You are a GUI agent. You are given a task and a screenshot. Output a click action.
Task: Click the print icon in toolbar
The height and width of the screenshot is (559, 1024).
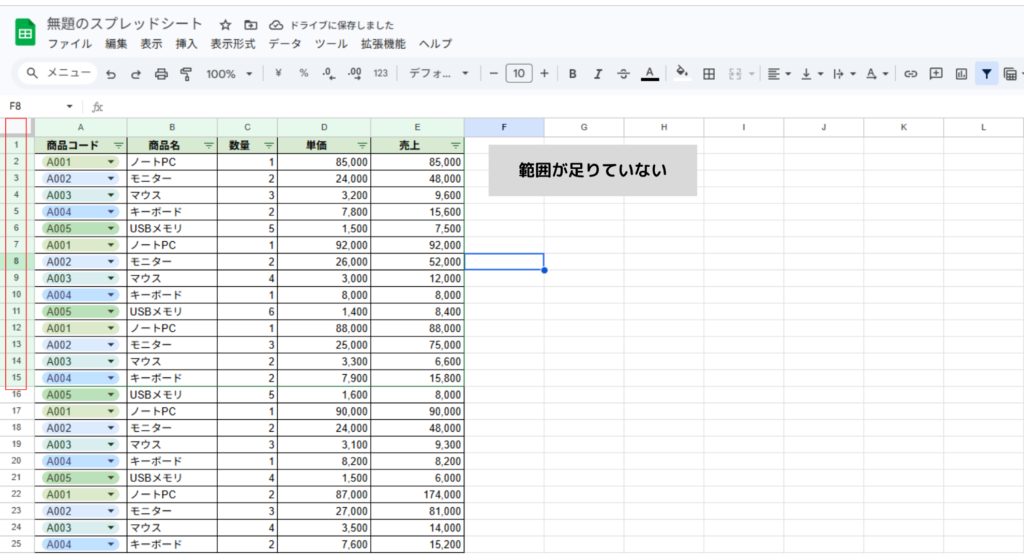click(160, 74)
